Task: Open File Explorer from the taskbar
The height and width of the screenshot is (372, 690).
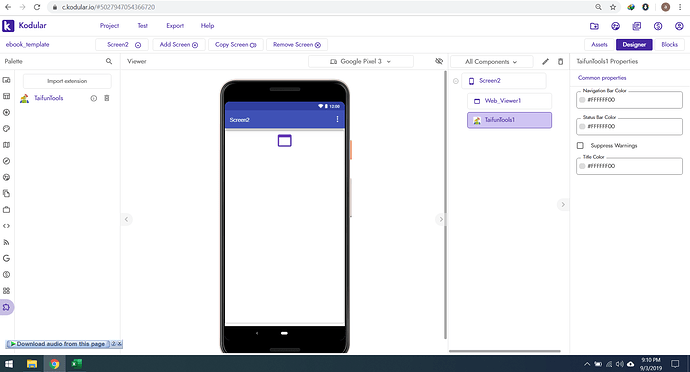Action: [x=32, y=364]
